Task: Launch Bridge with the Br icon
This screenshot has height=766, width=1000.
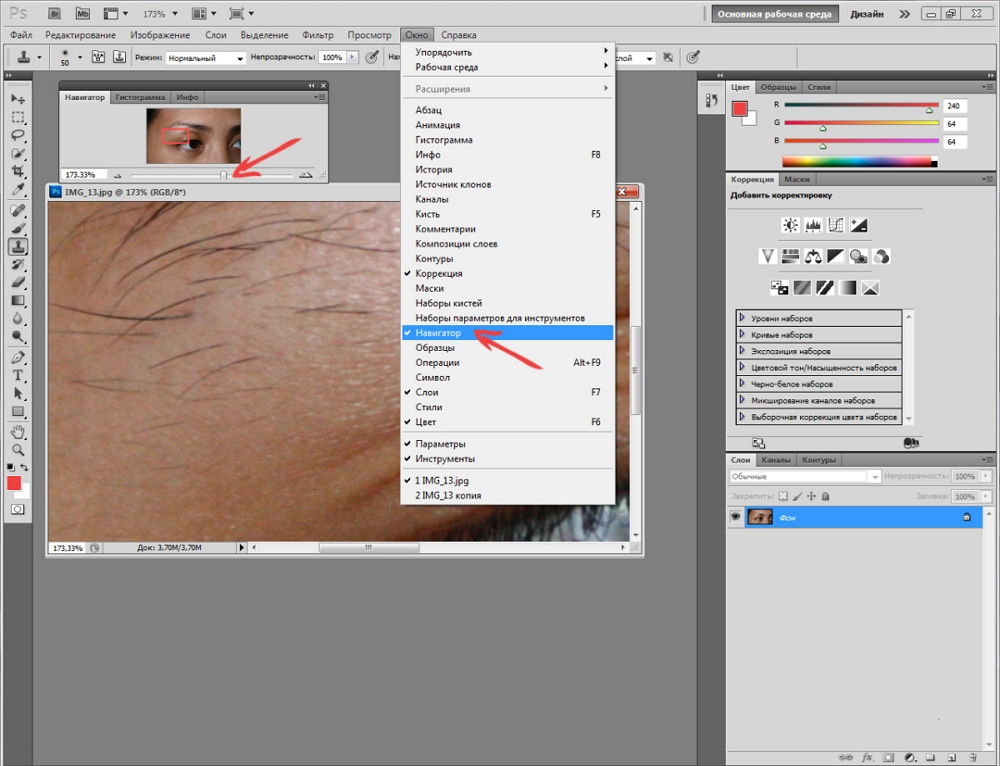Action: point(54,13)
